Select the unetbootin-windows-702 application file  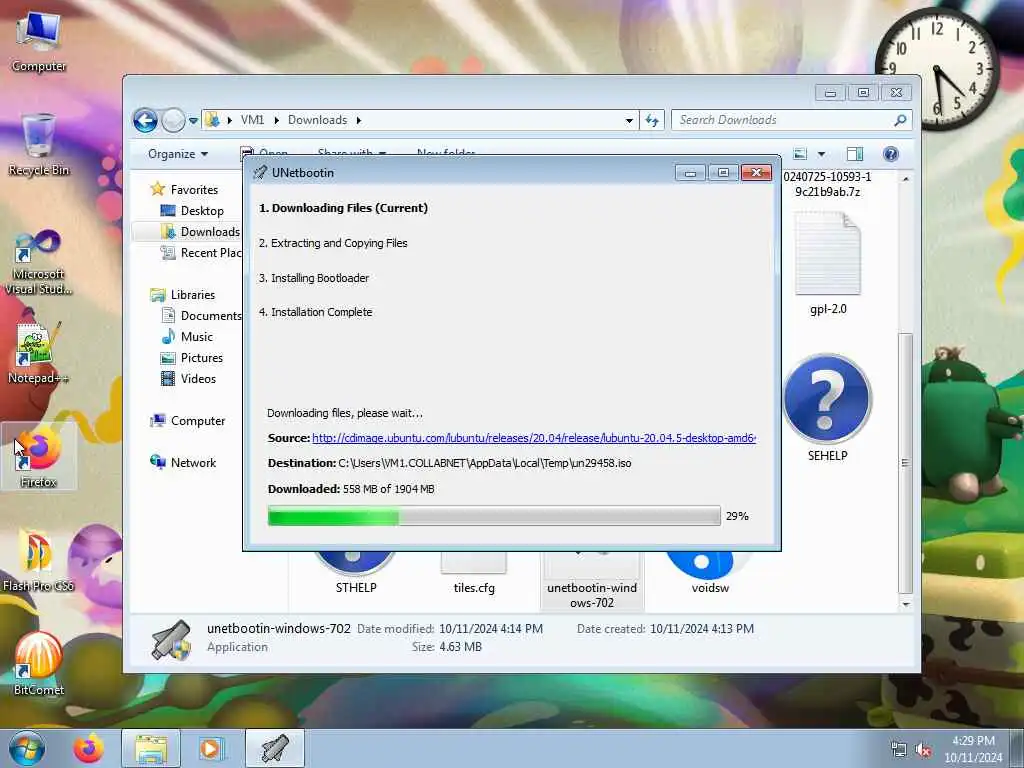[592, 581]
